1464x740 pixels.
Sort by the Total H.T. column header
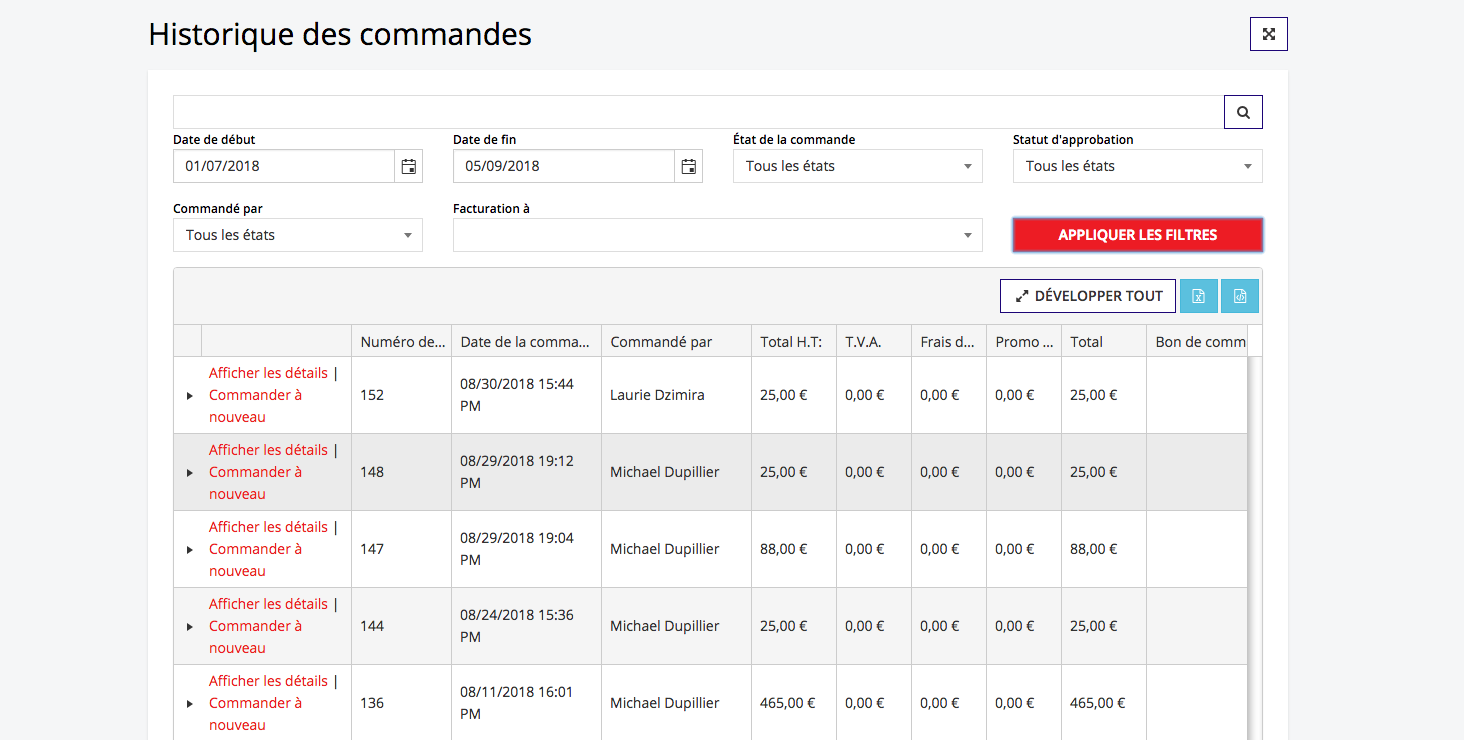point(791,342)
